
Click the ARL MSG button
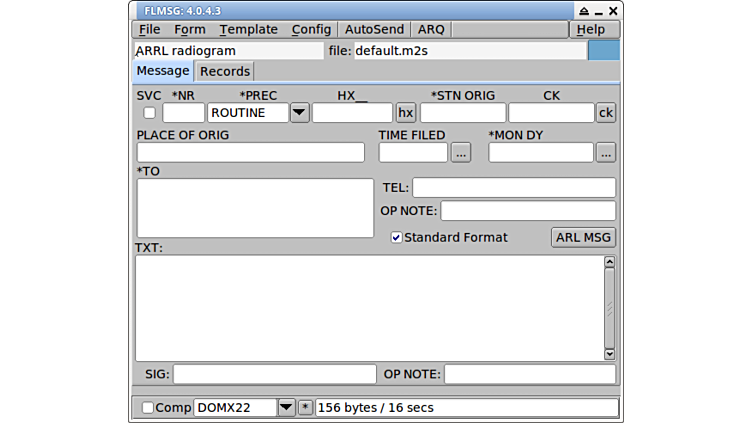(x=583, y=238)
